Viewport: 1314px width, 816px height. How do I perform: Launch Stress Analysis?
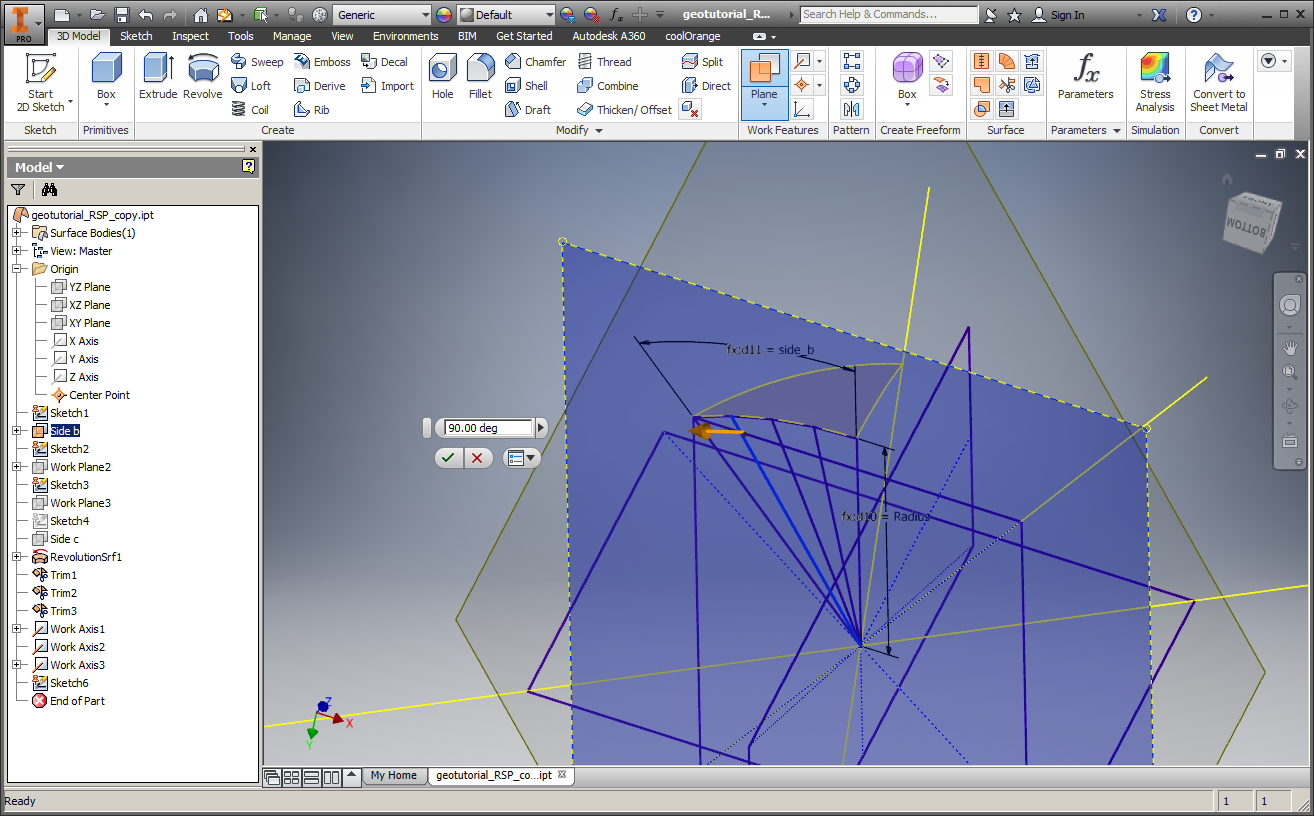coord(1155,83)
